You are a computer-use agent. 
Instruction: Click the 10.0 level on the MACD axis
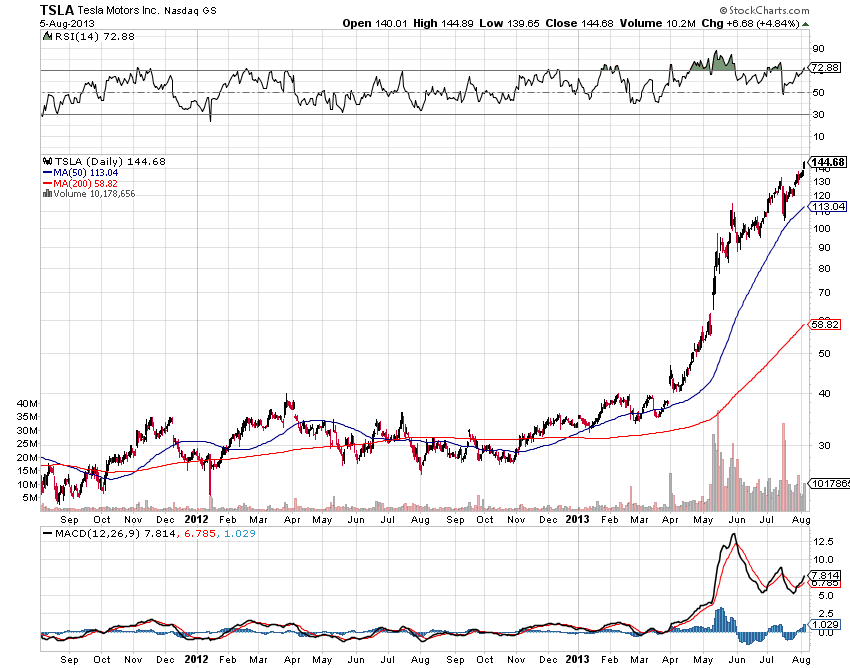tap(823, 560)
